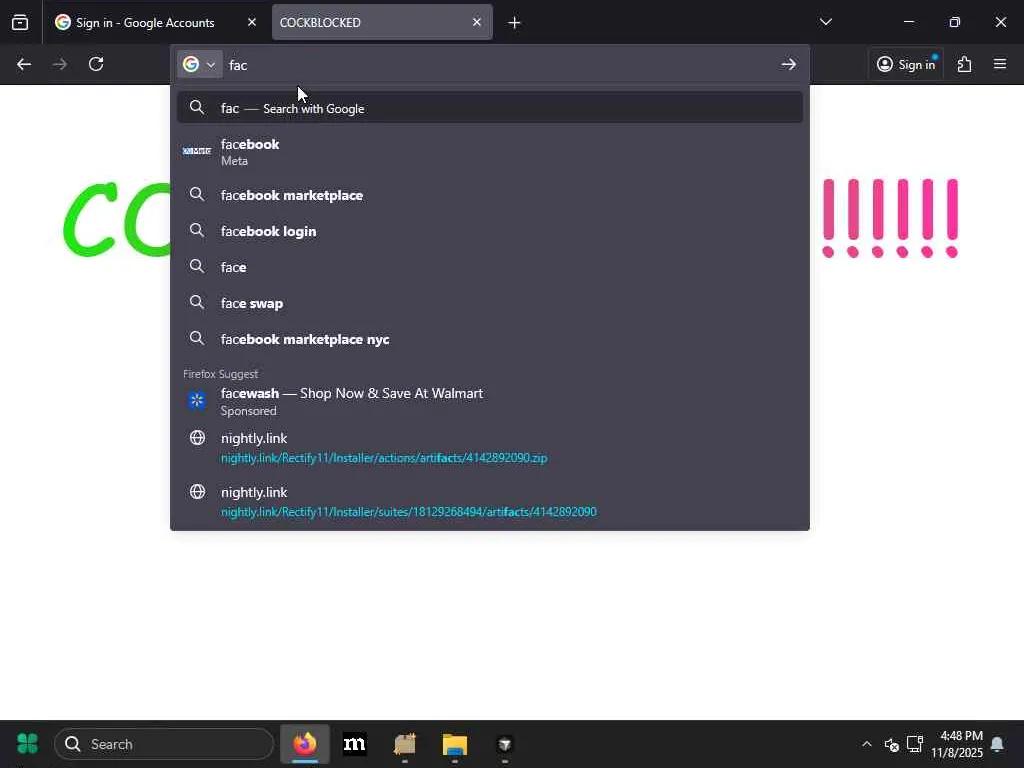This screenshot has height=768, width=1024.
Task: Open Firefox from the taskbar
Action: pos(305,744)
